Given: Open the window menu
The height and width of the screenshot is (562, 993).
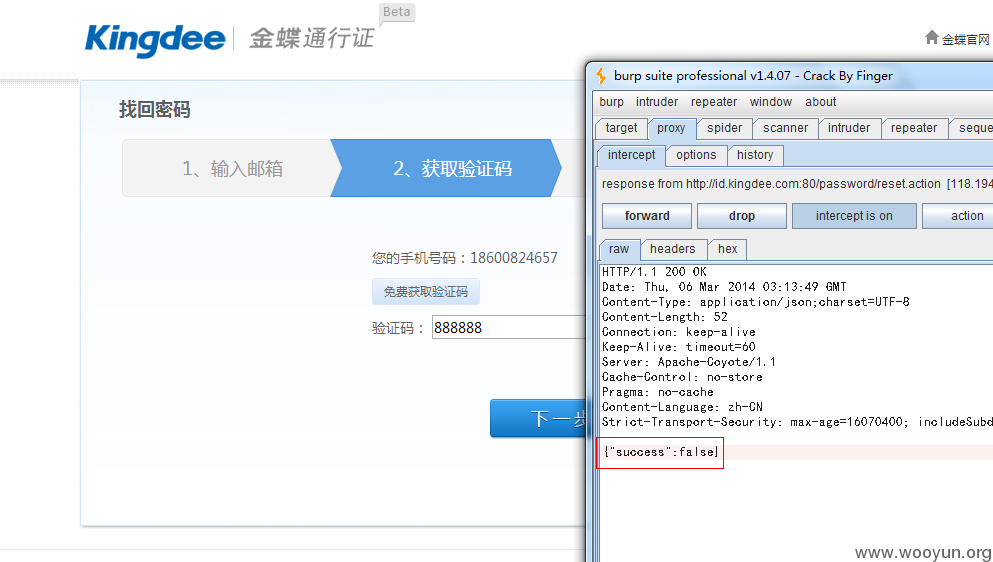Looking at the screenshot, I should click(771, 102).
